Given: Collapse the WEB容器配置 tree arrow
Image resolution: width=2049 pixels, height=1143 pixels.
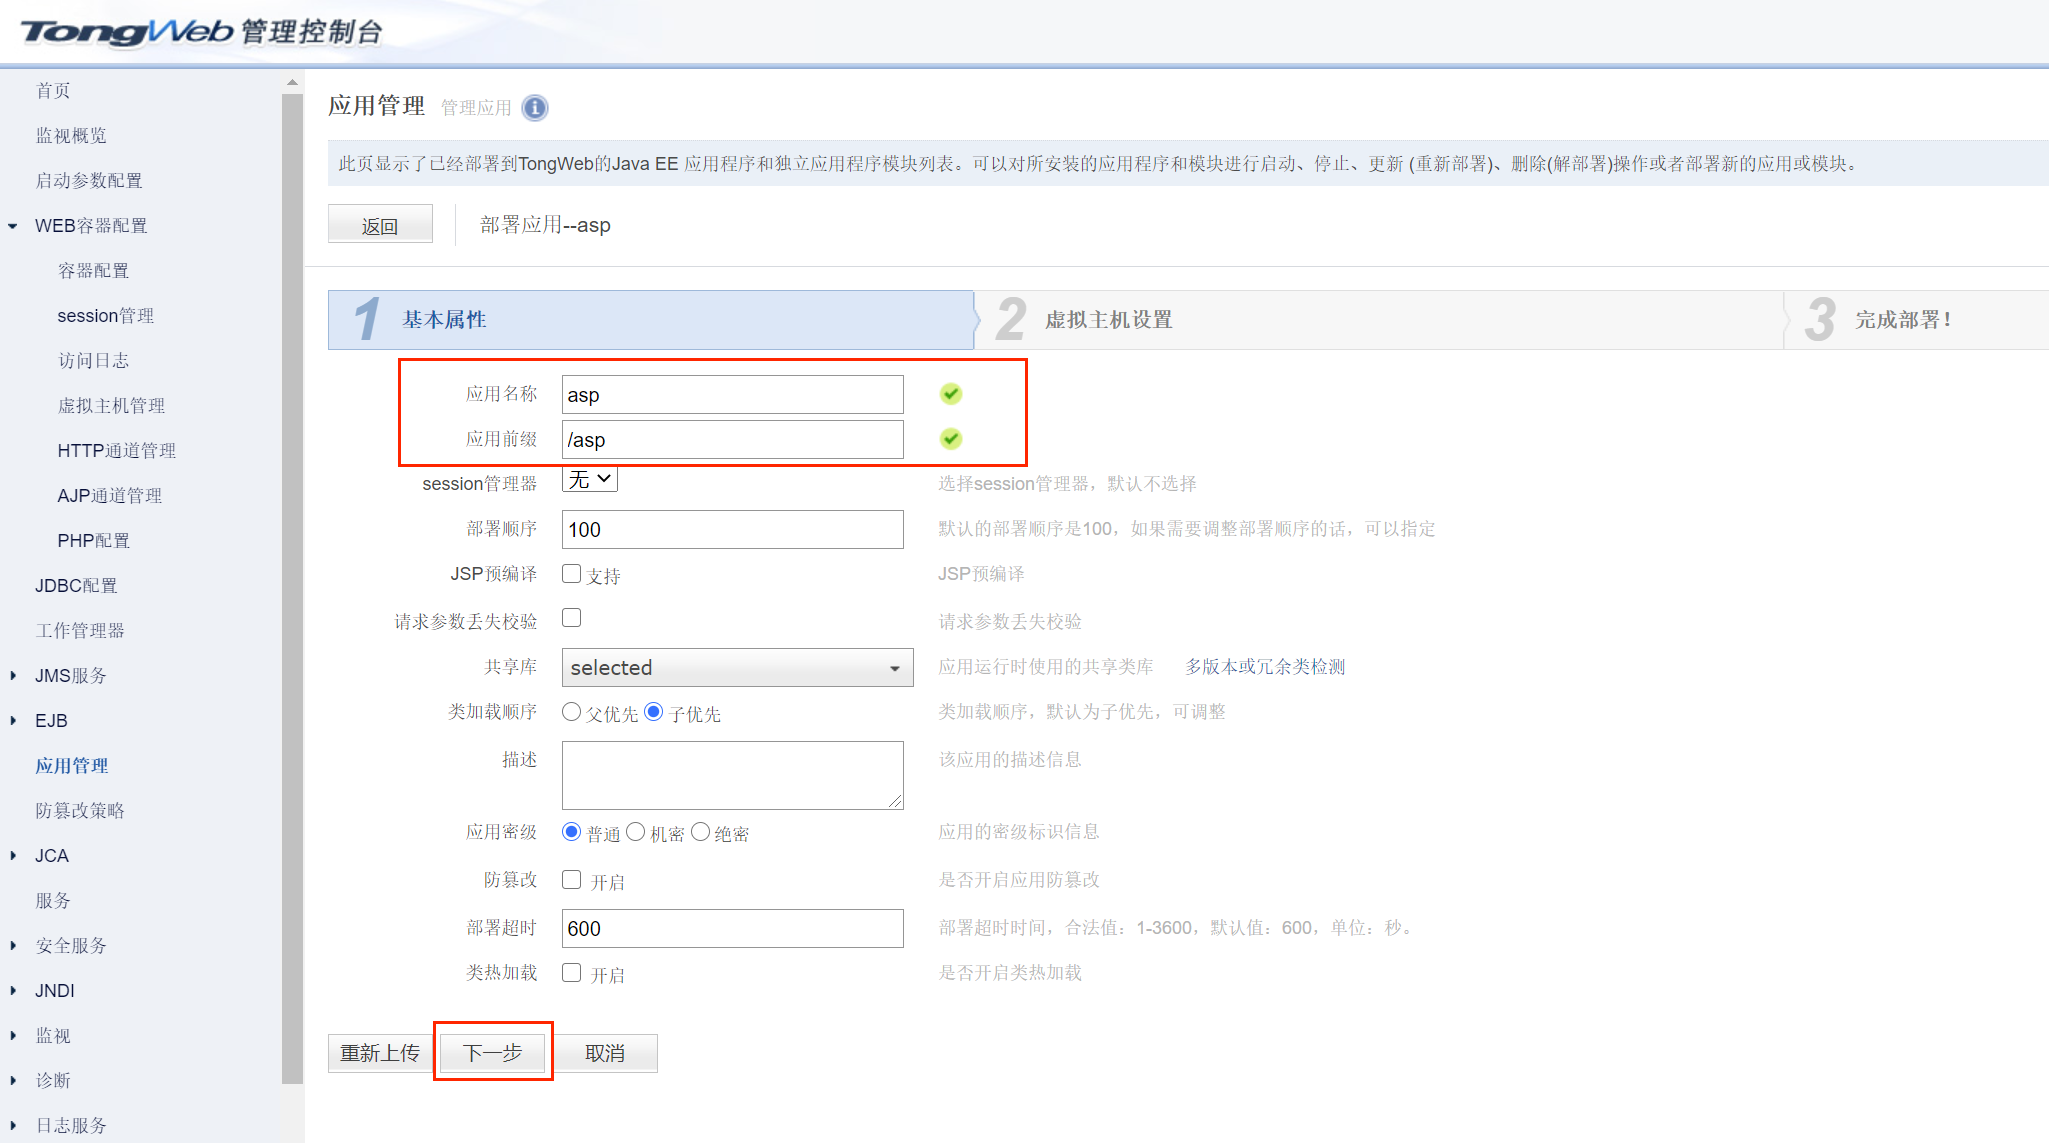Looking at the screenshot, I should (13, 226).
